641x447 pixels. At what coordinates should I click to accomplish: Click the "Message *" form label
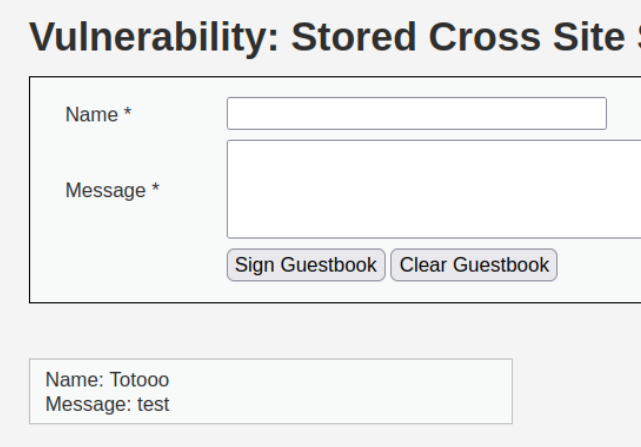click(112, 190)
